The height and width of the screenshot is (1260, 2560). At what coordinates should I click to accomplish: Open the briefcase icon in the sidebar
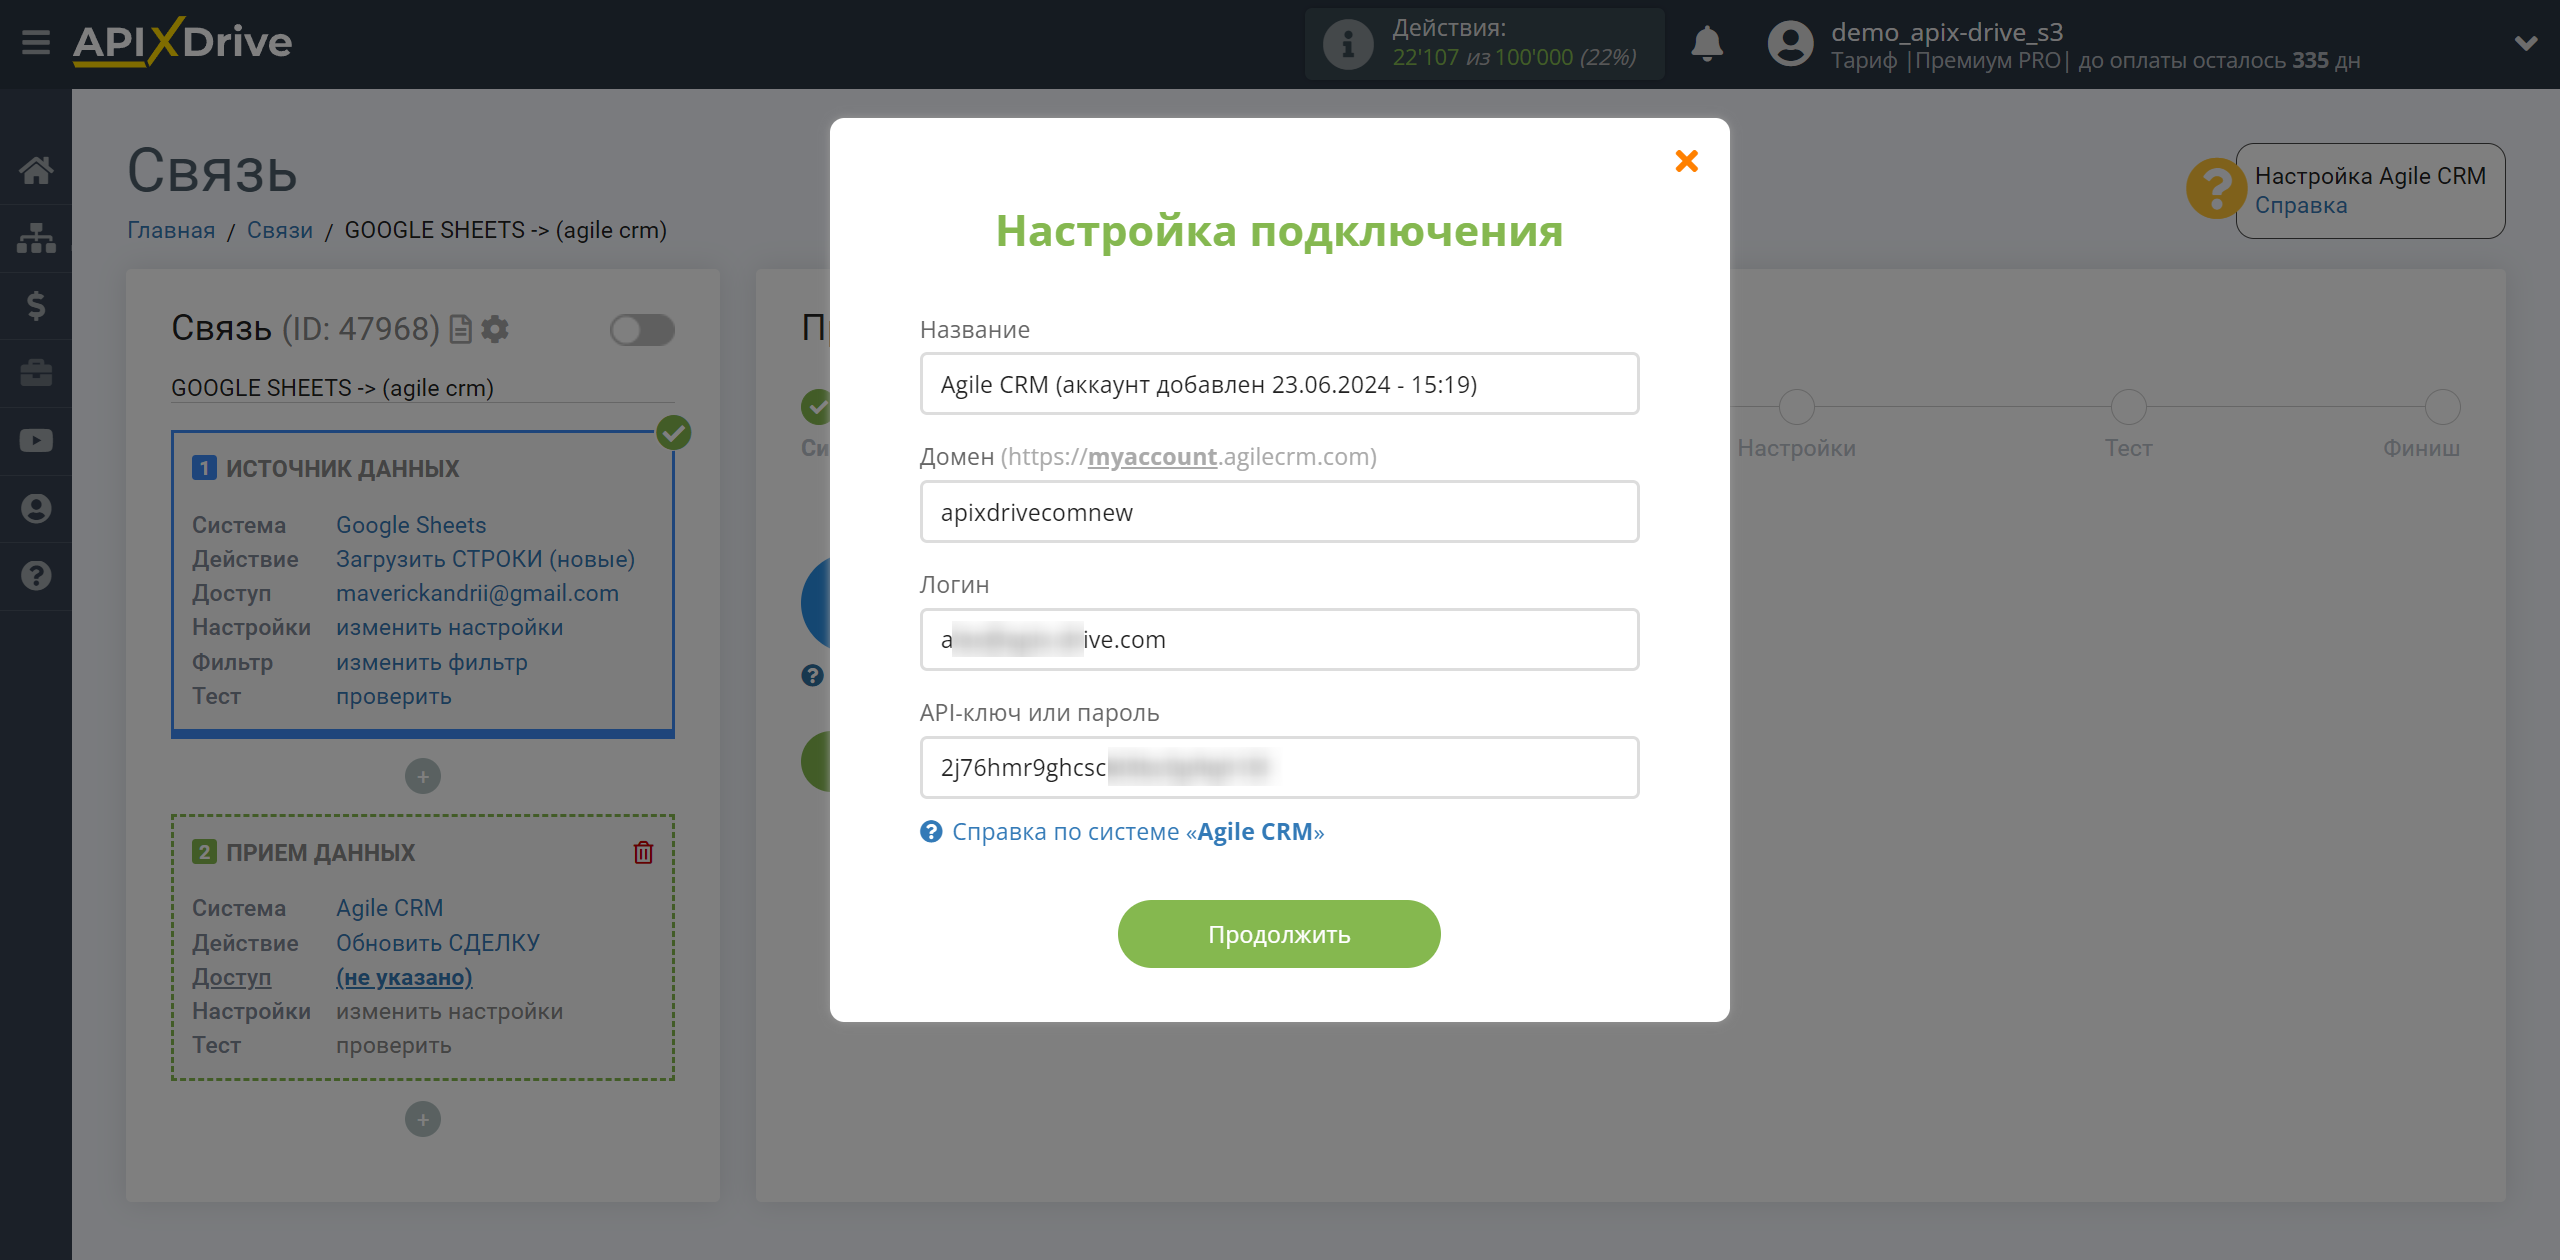pos(36,373)
